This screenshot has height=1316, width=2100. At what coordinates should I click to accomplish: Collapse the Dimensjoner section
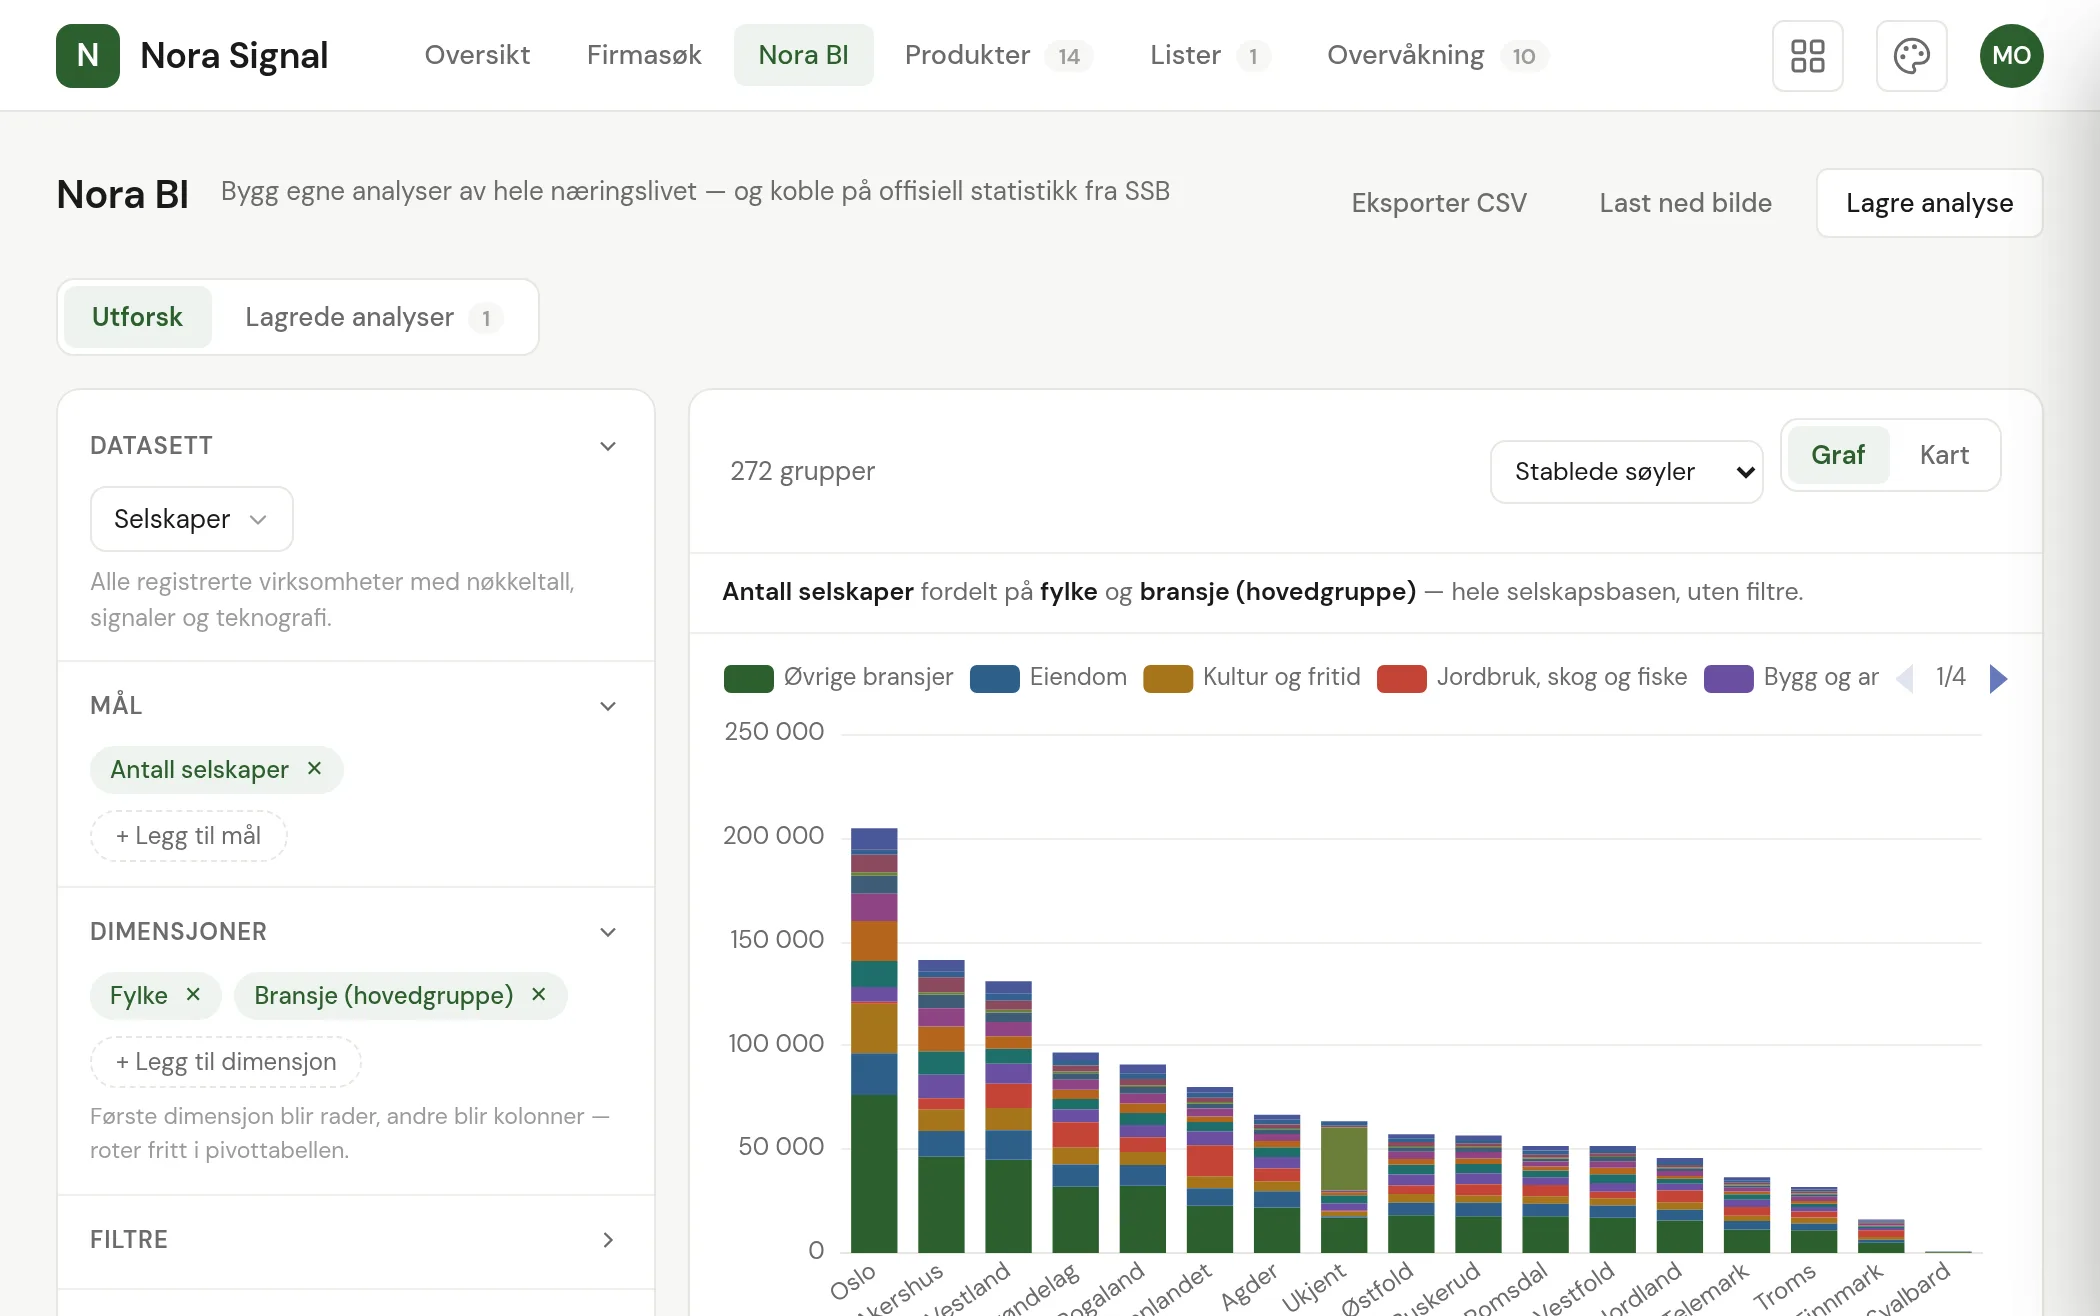[x=607, y=932]
